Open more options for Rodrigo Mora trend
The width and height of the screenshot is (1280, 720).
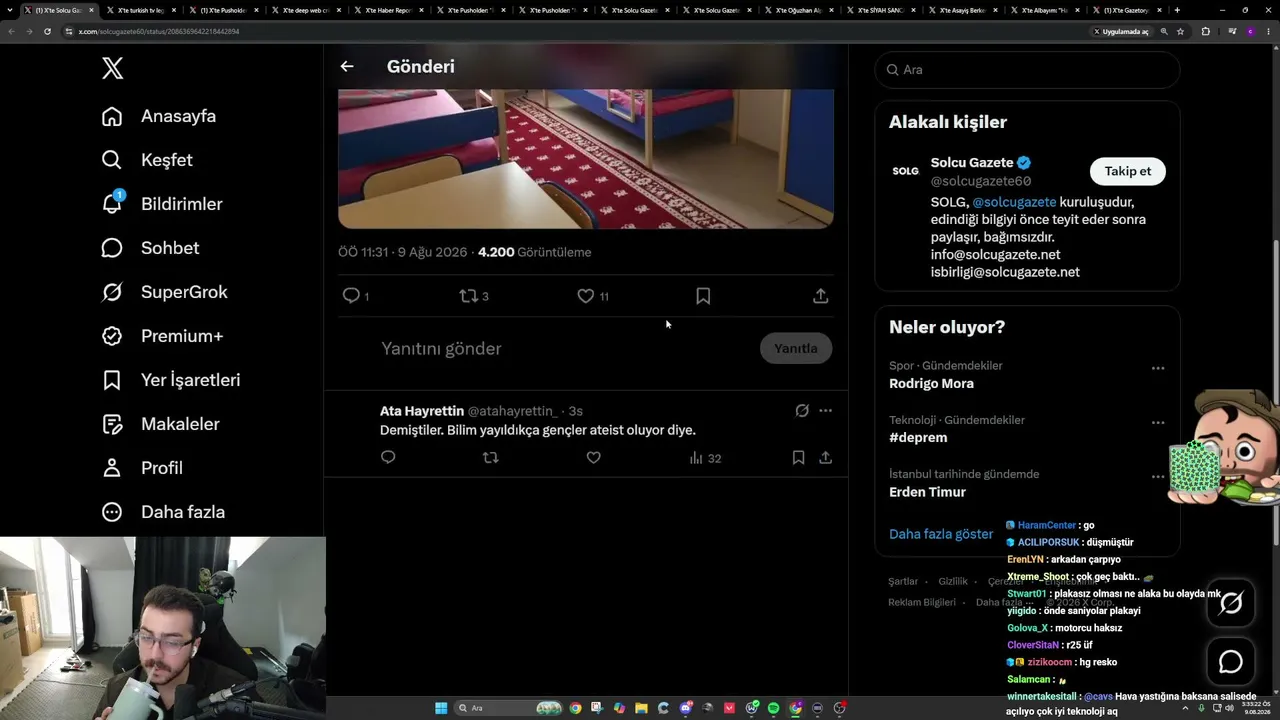(1158, 368)
